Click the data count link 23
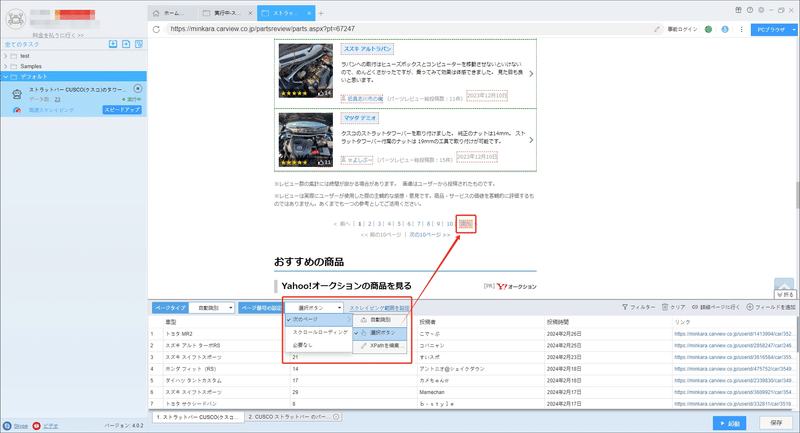 57,99
